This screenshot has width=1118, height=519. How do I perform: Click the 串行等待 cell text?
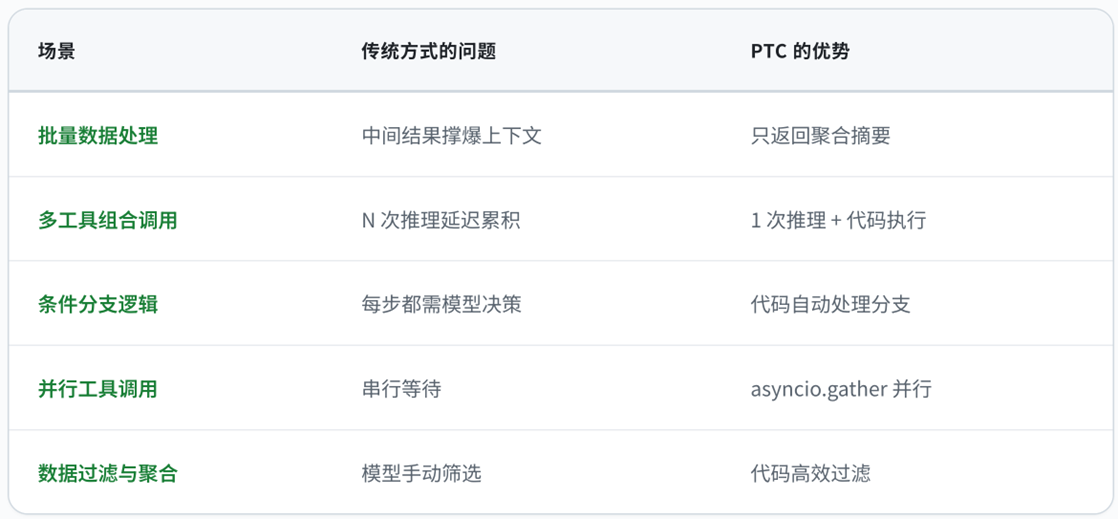401,389
